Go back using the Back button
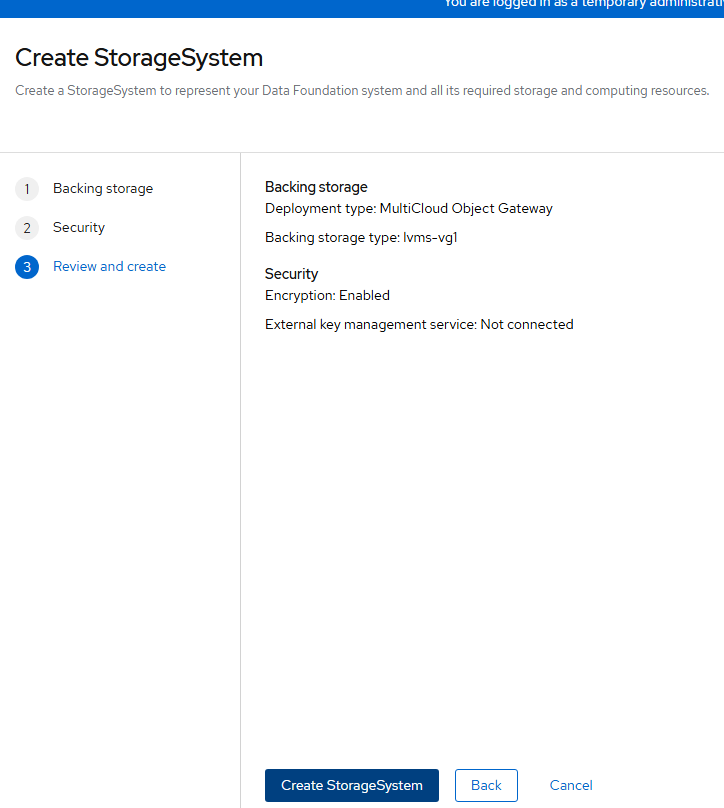The width and height of the screenshot is (724, 808). pyautogui.click(x=486, y=785)
